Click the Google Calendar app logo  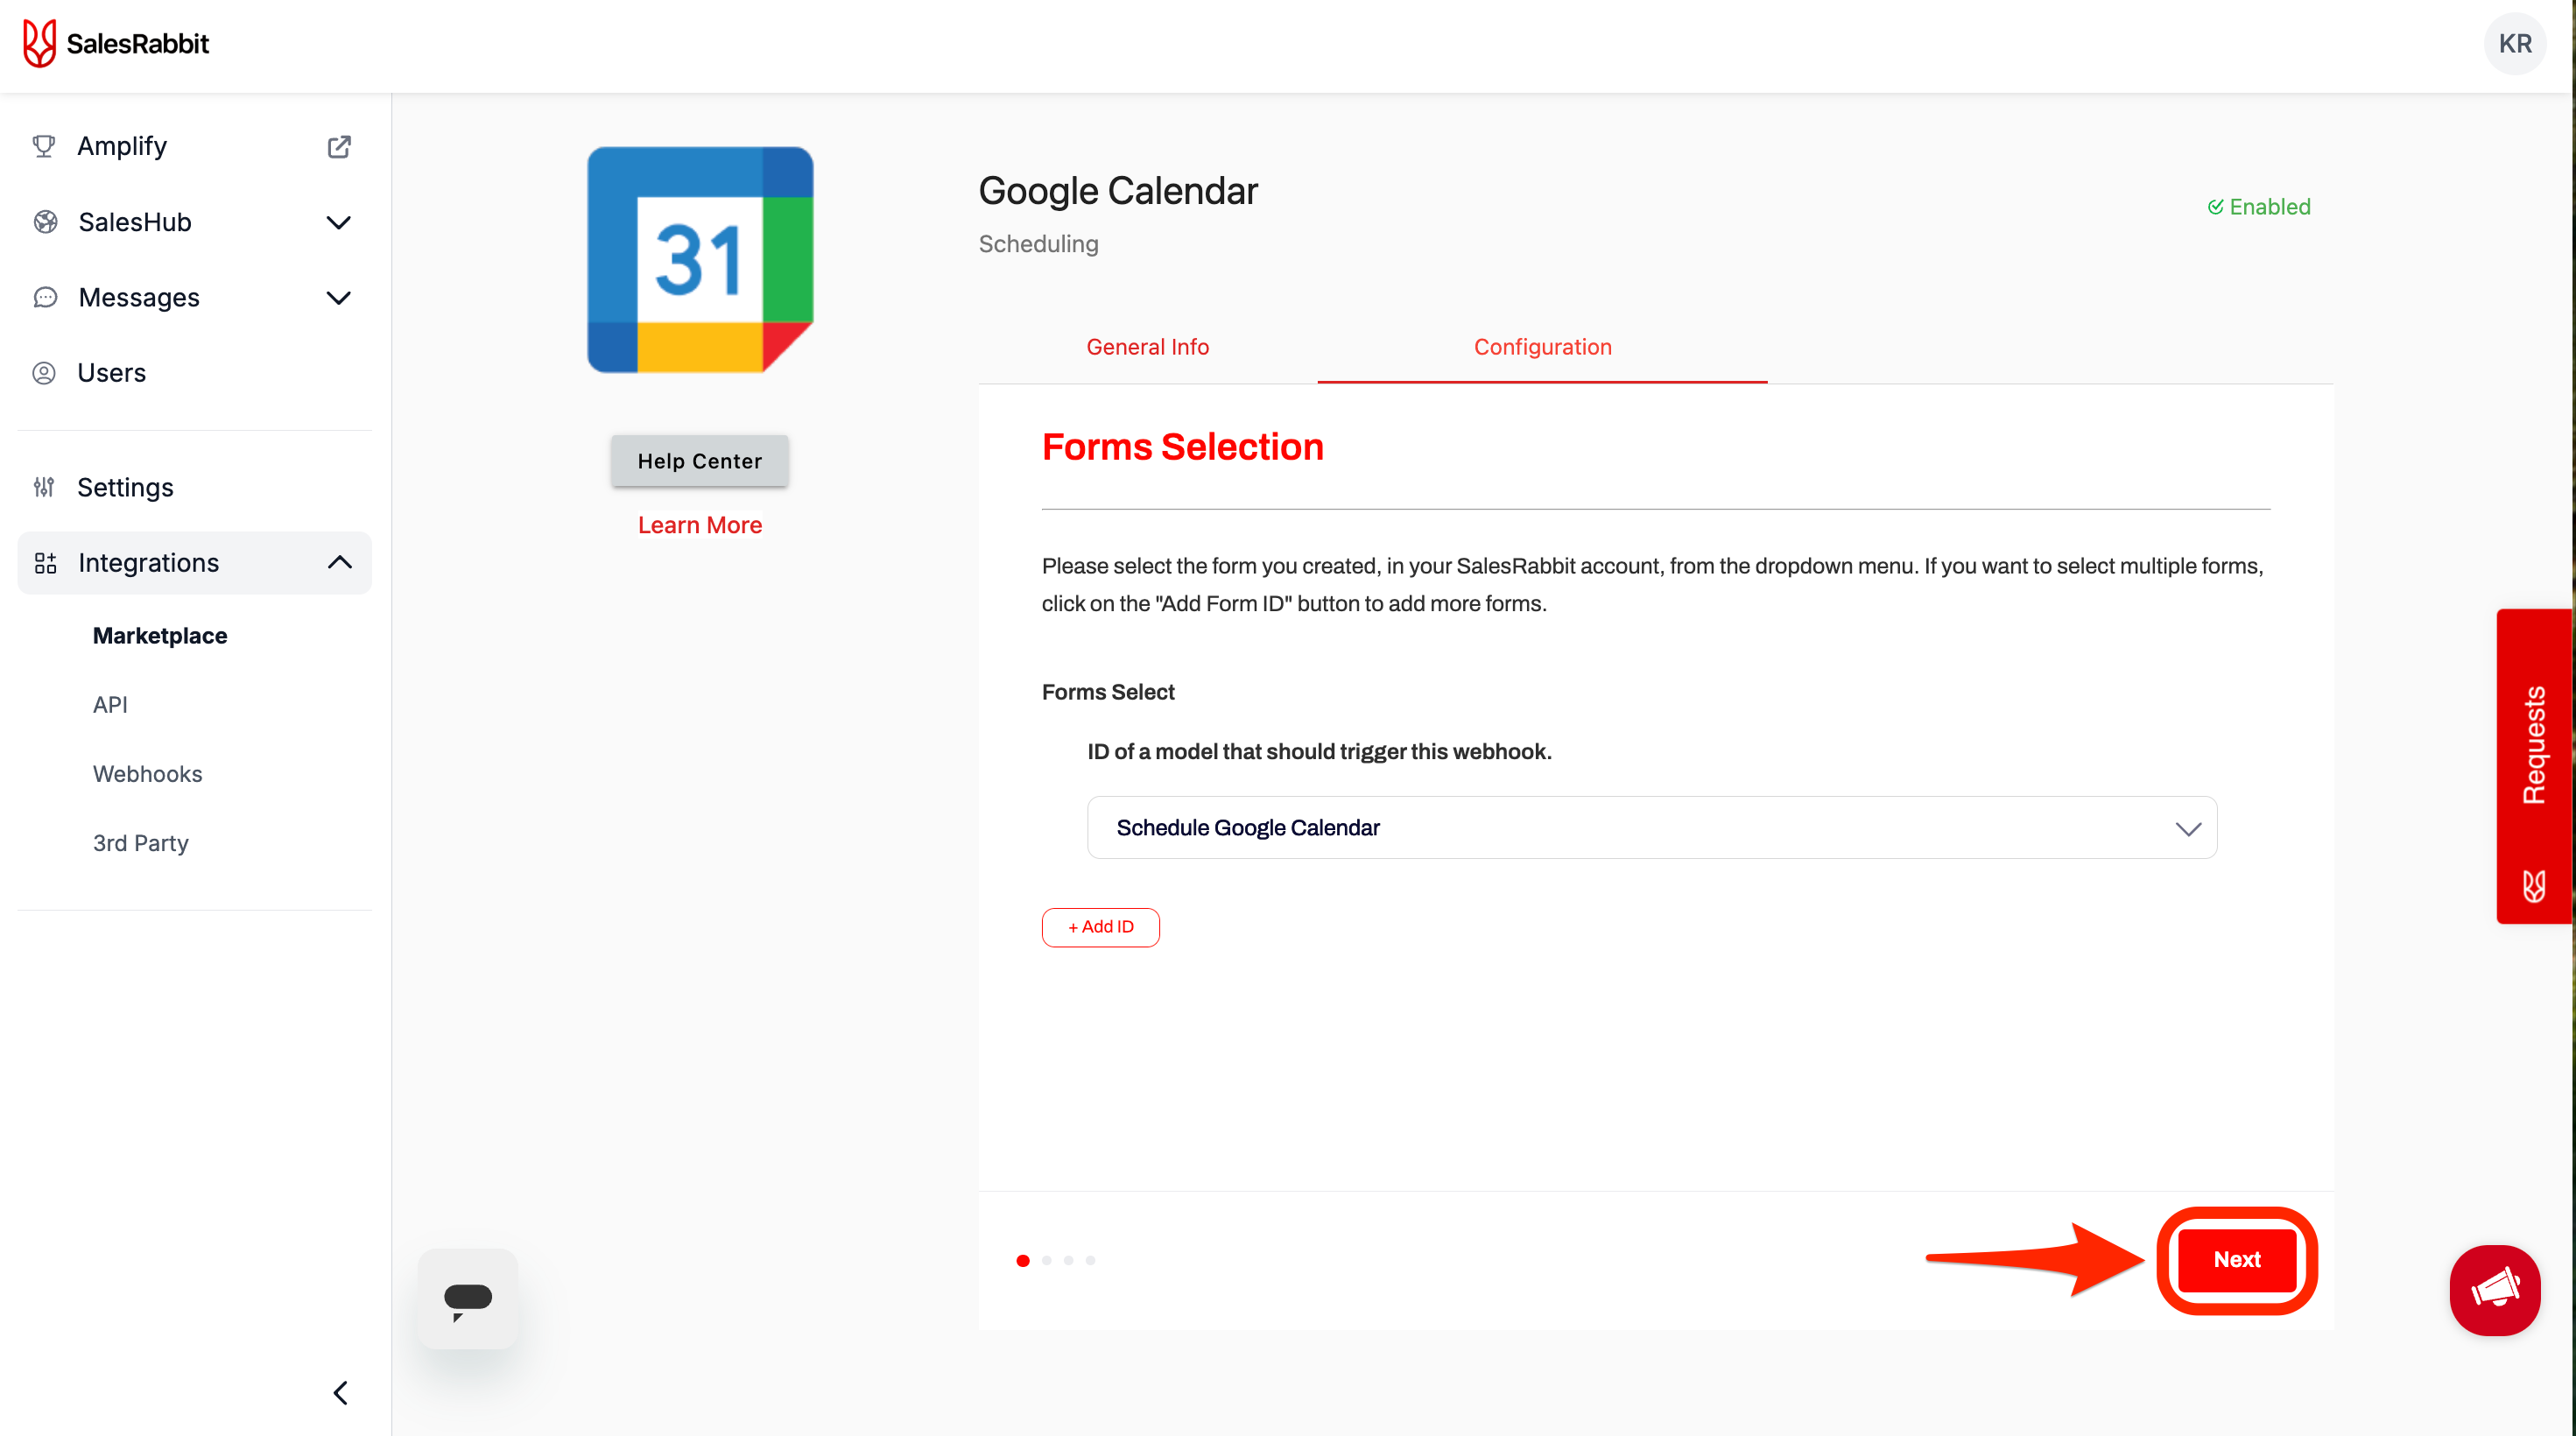(700, 260)
